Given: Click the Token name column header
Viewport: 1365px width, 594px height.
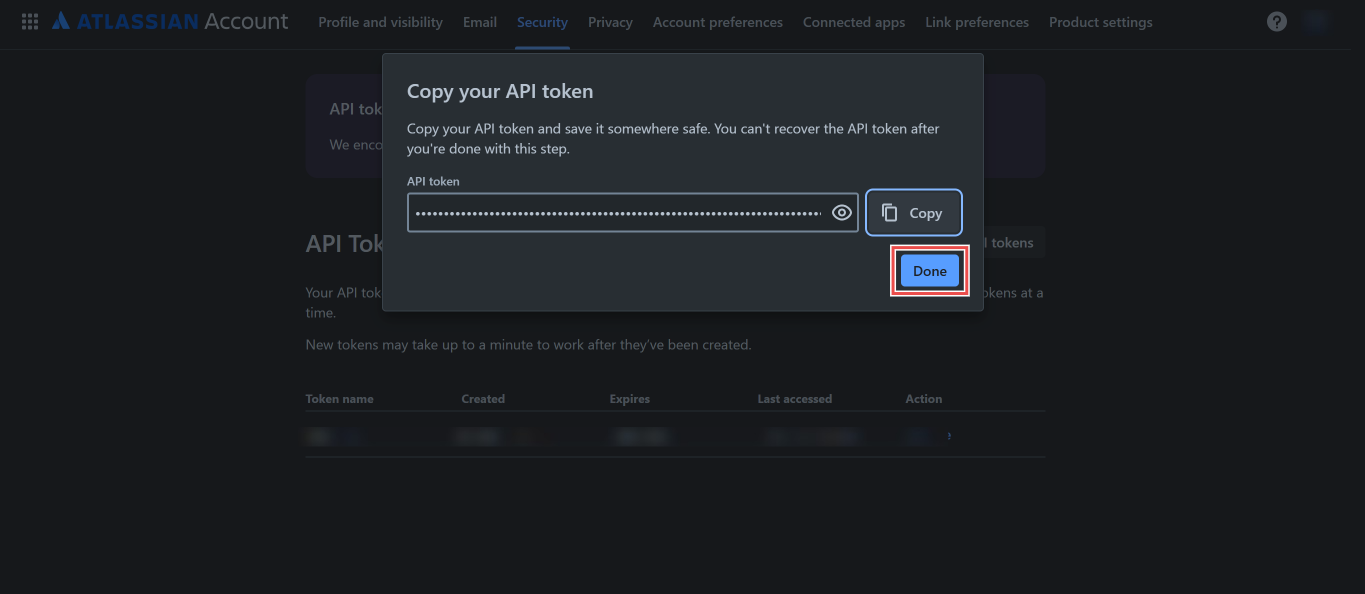Looking at the screenshot, I should (x=339, y=398).
